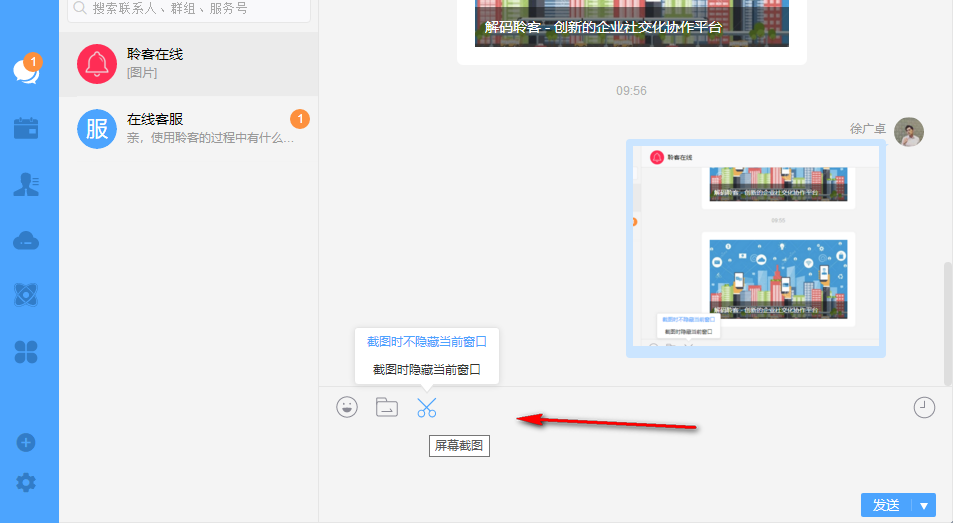Viewport: 953px width, 523px height.
Task: Select 截图时不隐藏当前窗口 option
Action: pyautogui.click(x=427, y=342)
